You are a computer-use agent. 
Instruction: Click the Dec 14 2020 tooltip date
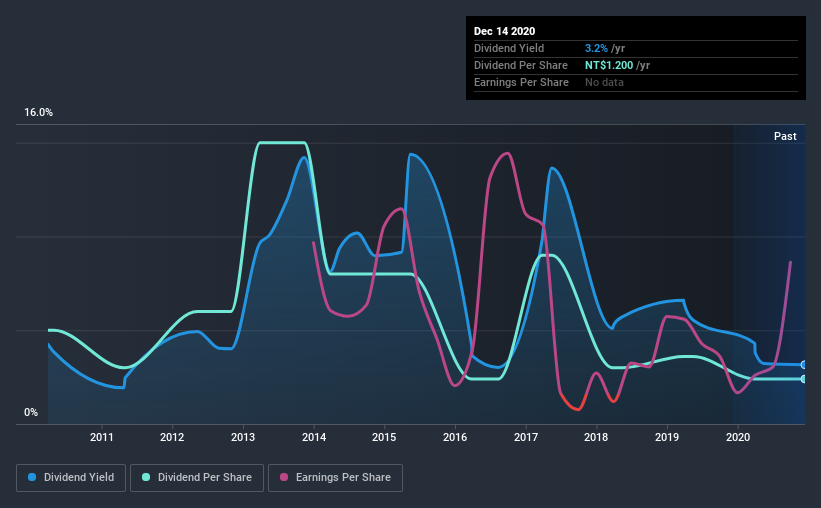(504, 31)
